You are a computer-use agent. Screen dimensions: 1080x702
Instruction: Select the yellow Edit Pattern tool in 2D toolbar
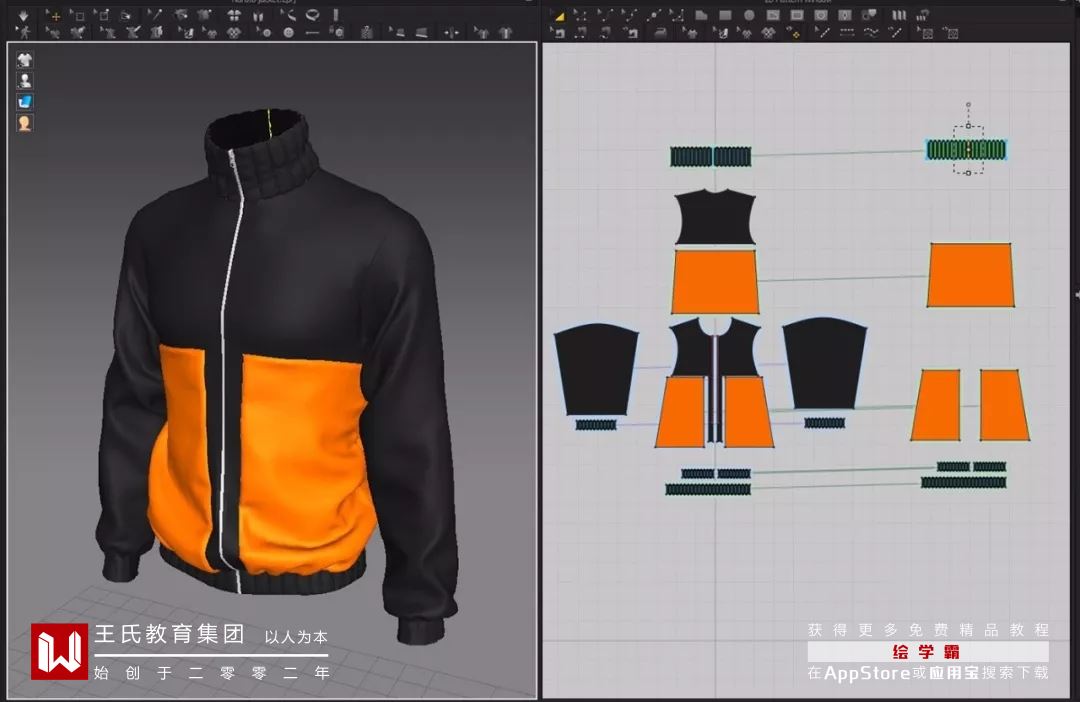(559, 15)
